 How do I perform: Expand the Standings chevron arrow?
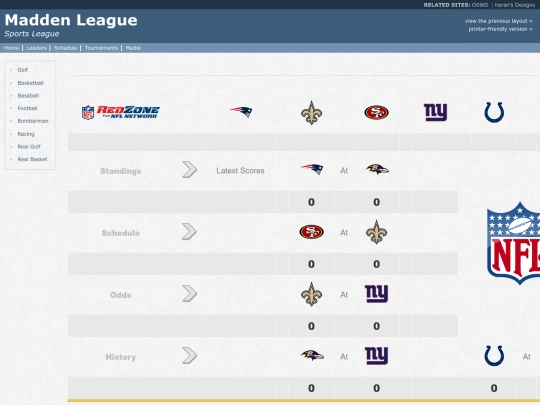click(189, 169)
